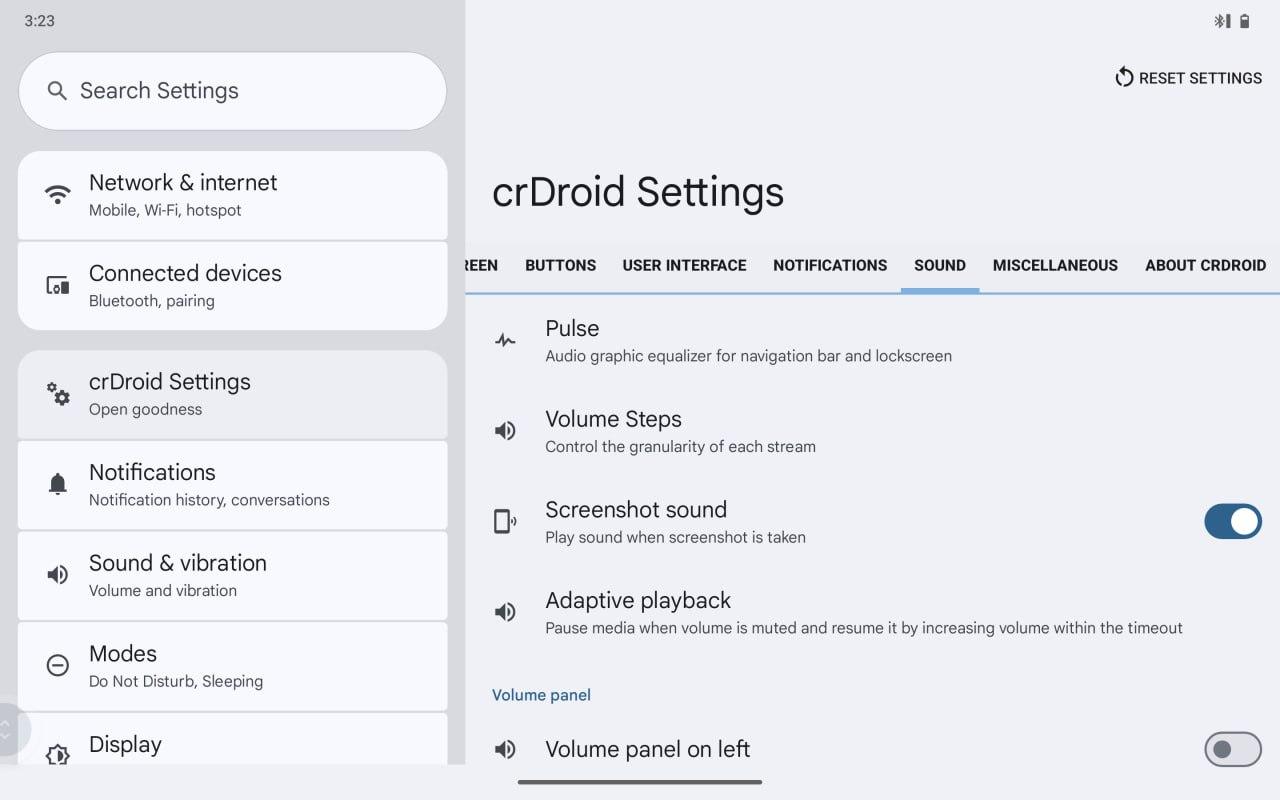Click the Pulse waveform icon
Image resolution: width=1280 pixels, height=800 pixels.
(x=505, y=341)
